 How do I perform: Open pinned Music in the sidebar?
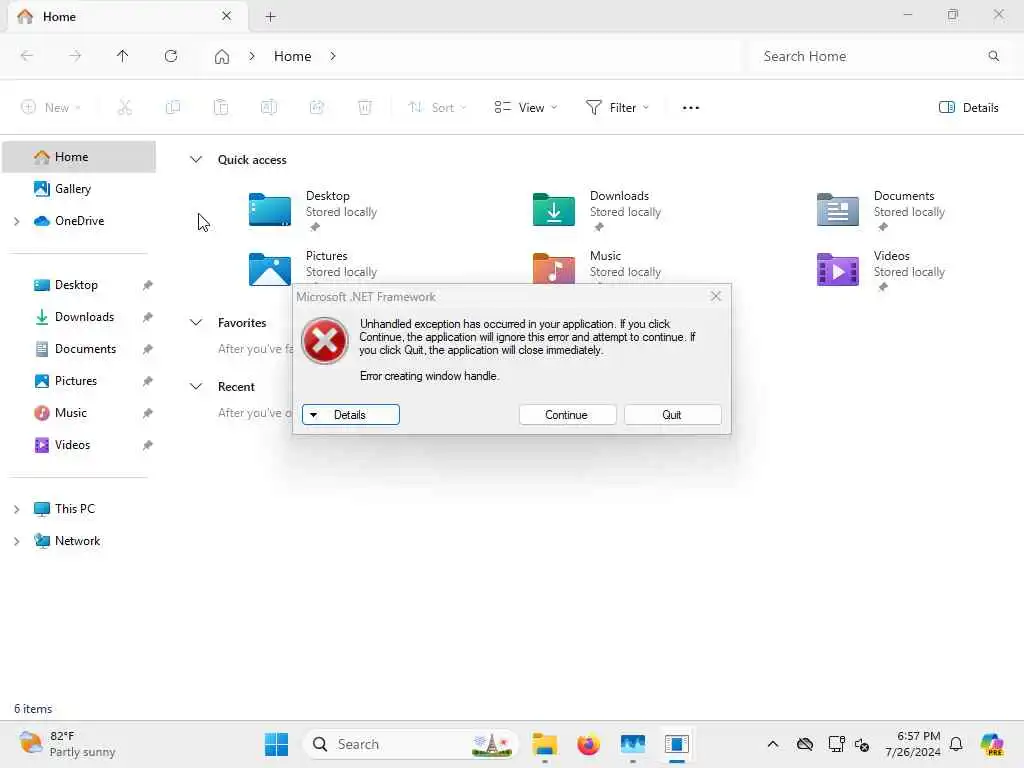coord(71,413)
